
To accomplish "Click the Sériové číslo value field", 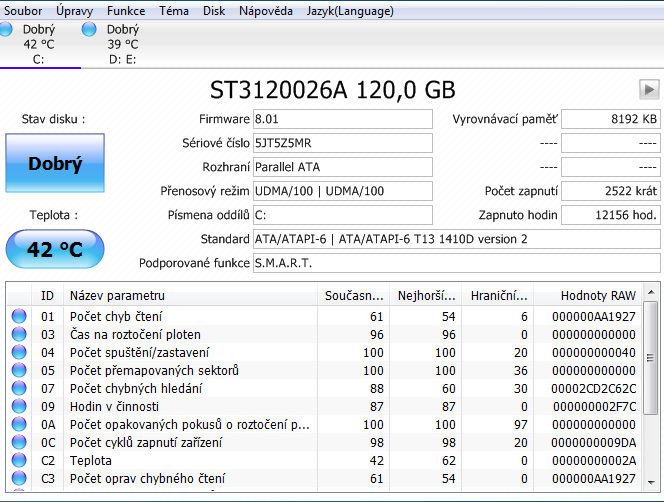I will point(343,143).
